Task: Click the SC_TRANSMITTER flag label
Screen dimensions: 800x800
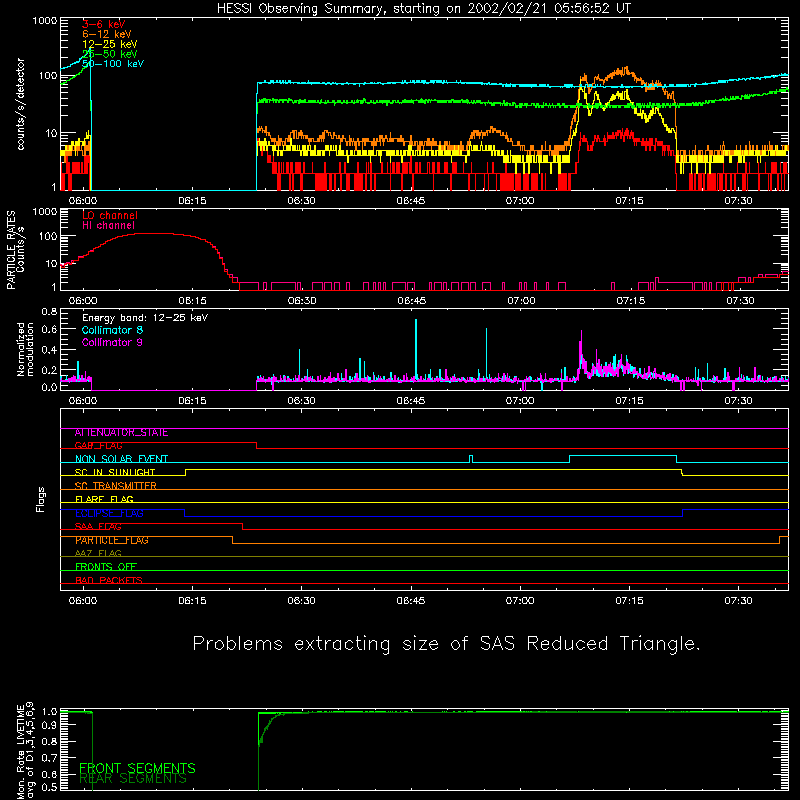Action: click(x=115, y=486)
